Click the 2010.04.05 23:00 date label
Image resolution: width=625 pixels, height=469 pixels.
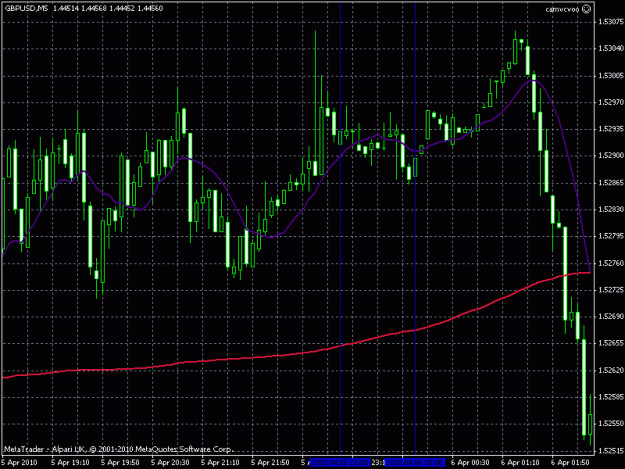click(340, 463)
